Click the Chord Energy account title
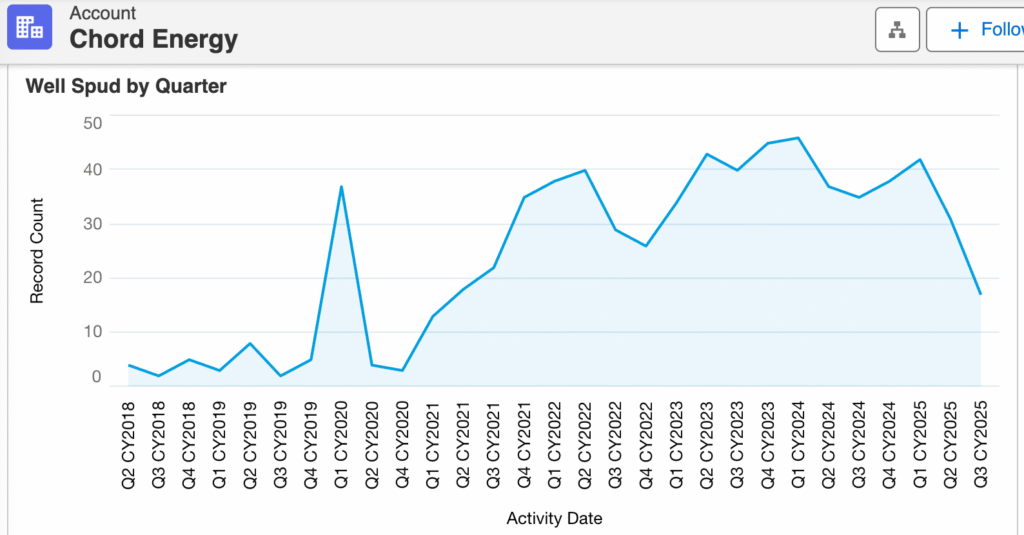This screenshot has height=535, width=1024. (153, 39)
